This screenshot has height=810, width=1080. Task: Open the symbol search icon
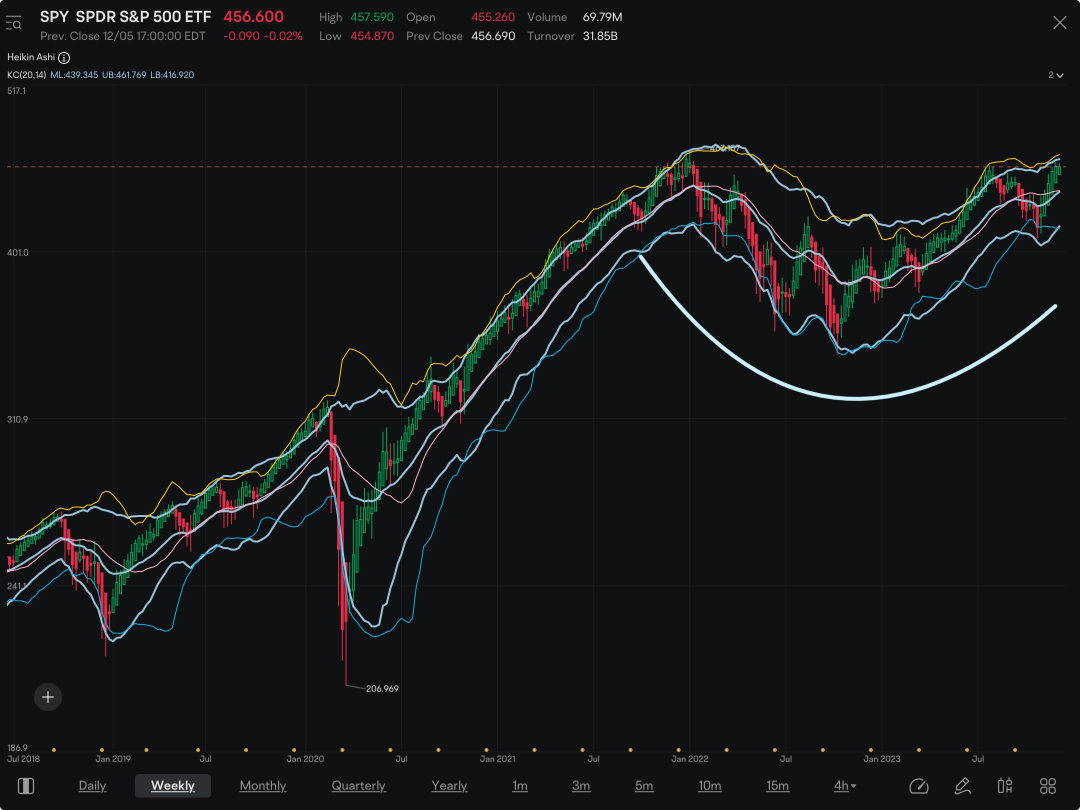14,24
